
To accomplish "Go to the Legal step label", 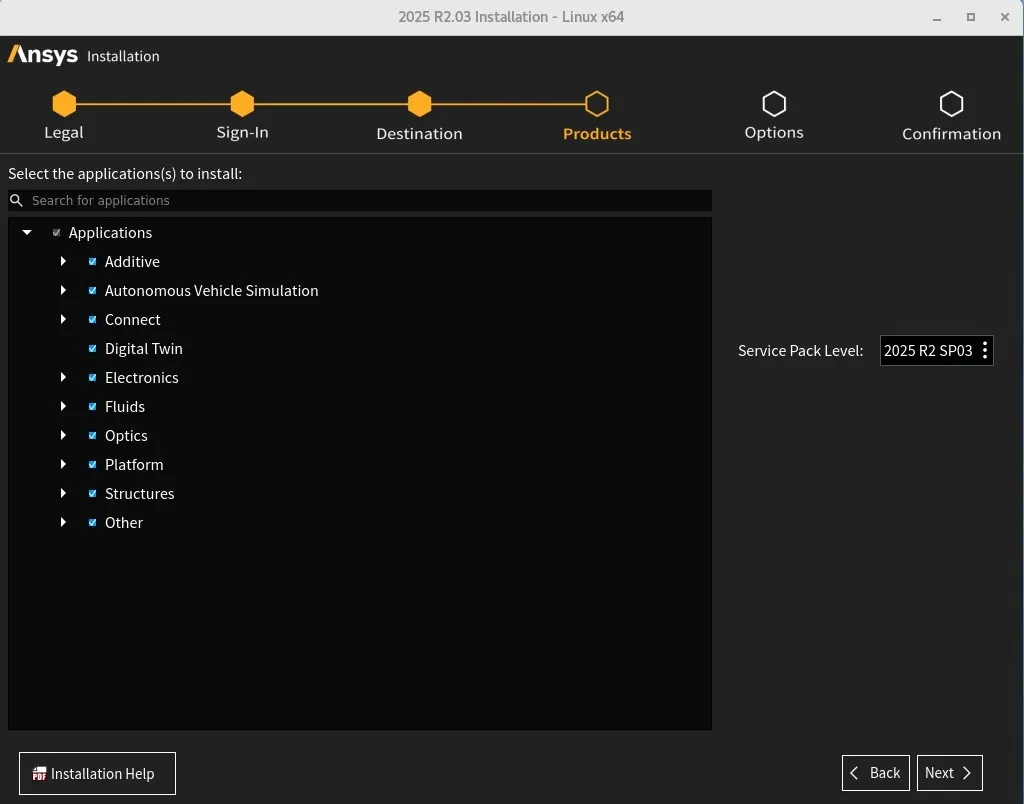I will (64, 133).
